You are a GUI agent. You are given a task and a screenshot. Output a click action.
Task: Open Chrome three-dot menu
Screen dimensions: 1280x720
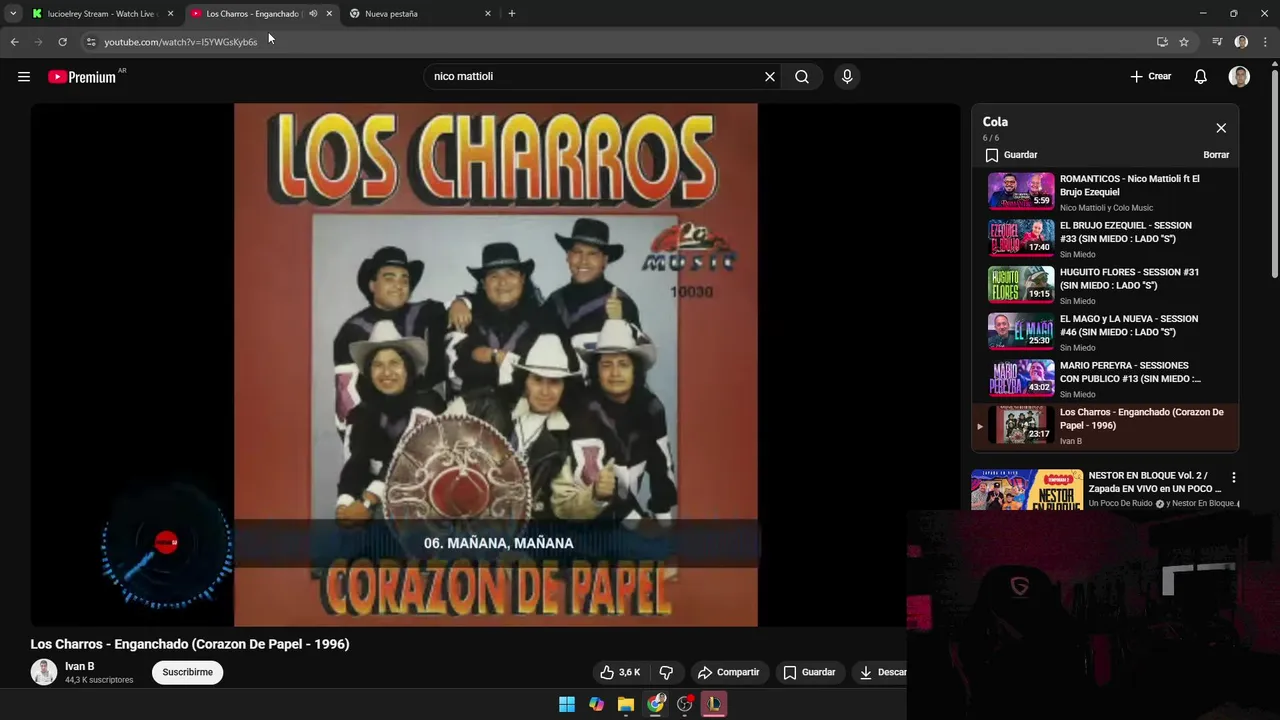tap(1265, 42)
